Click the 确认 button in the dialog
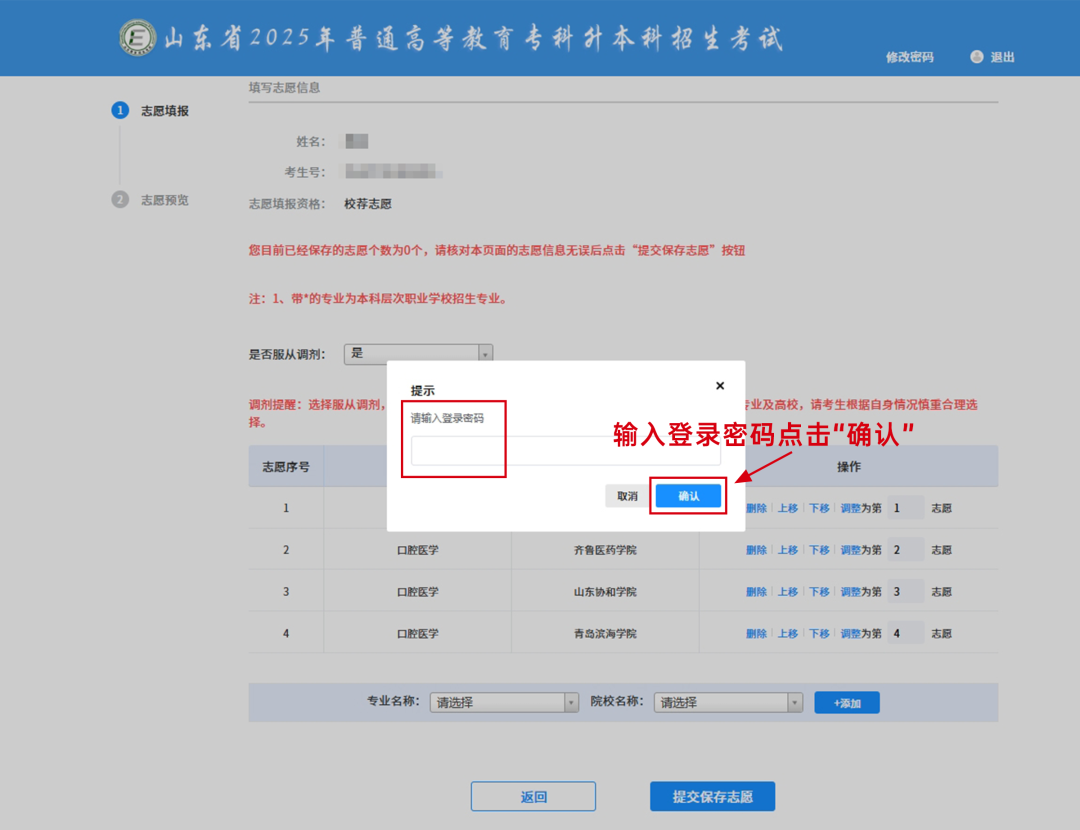 pos(688,495)
